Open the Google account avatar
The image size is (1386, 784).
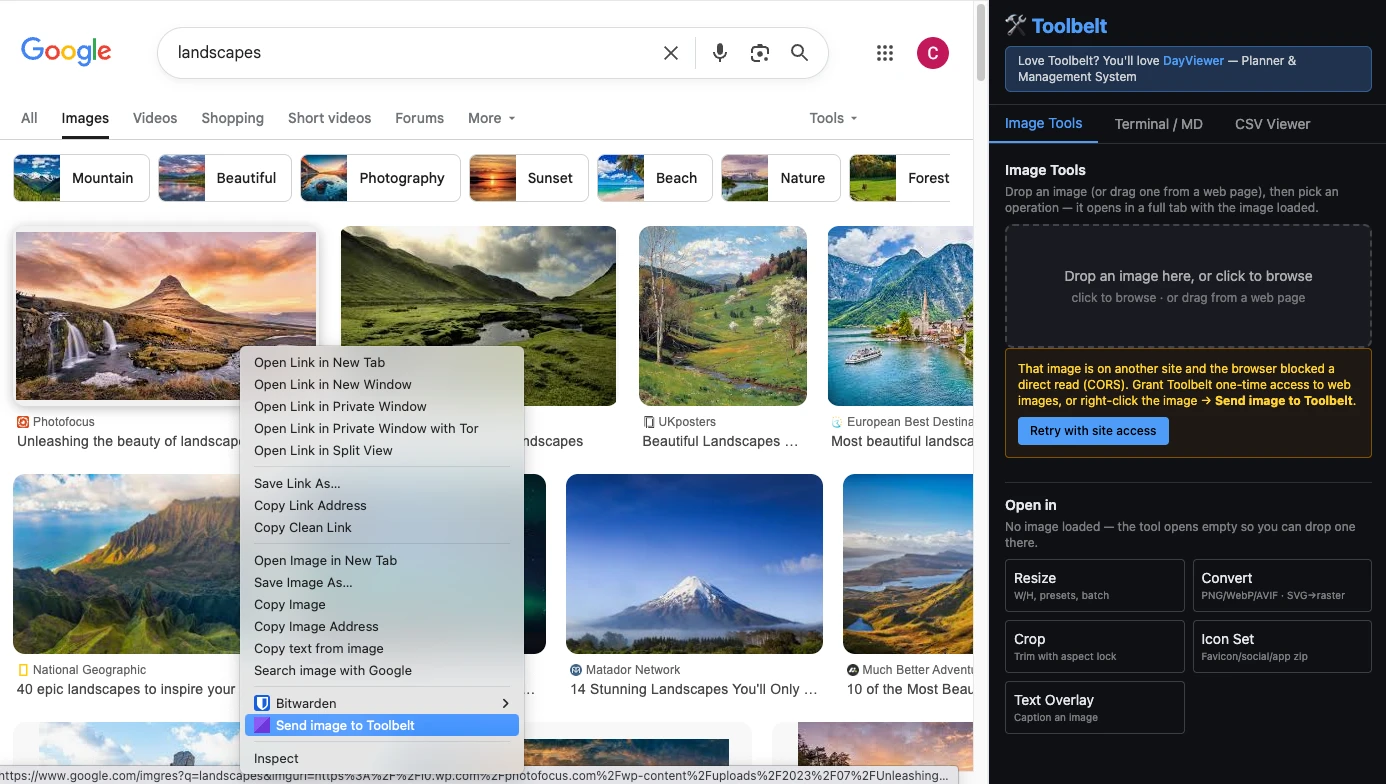933,53
